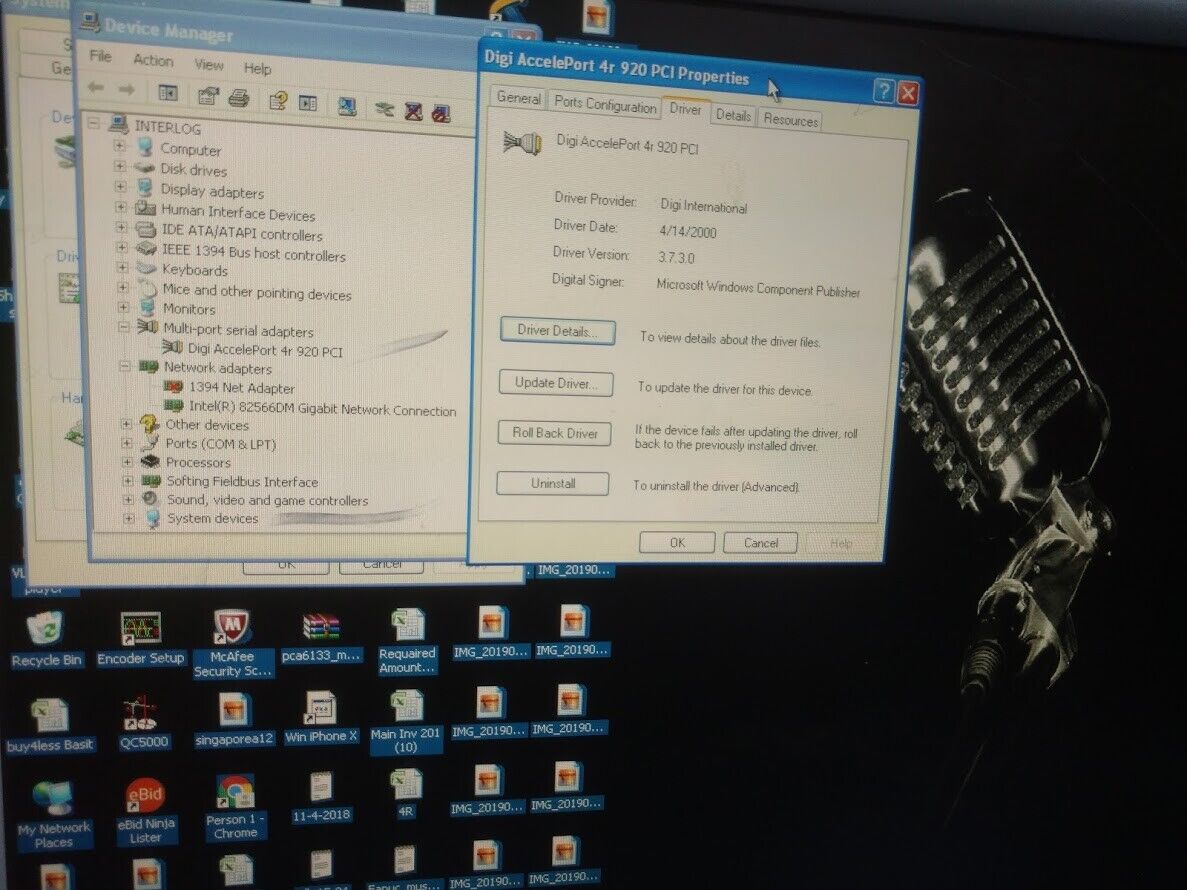Switch to the Details tab
1187x890 pixels.
click(734, 115)
